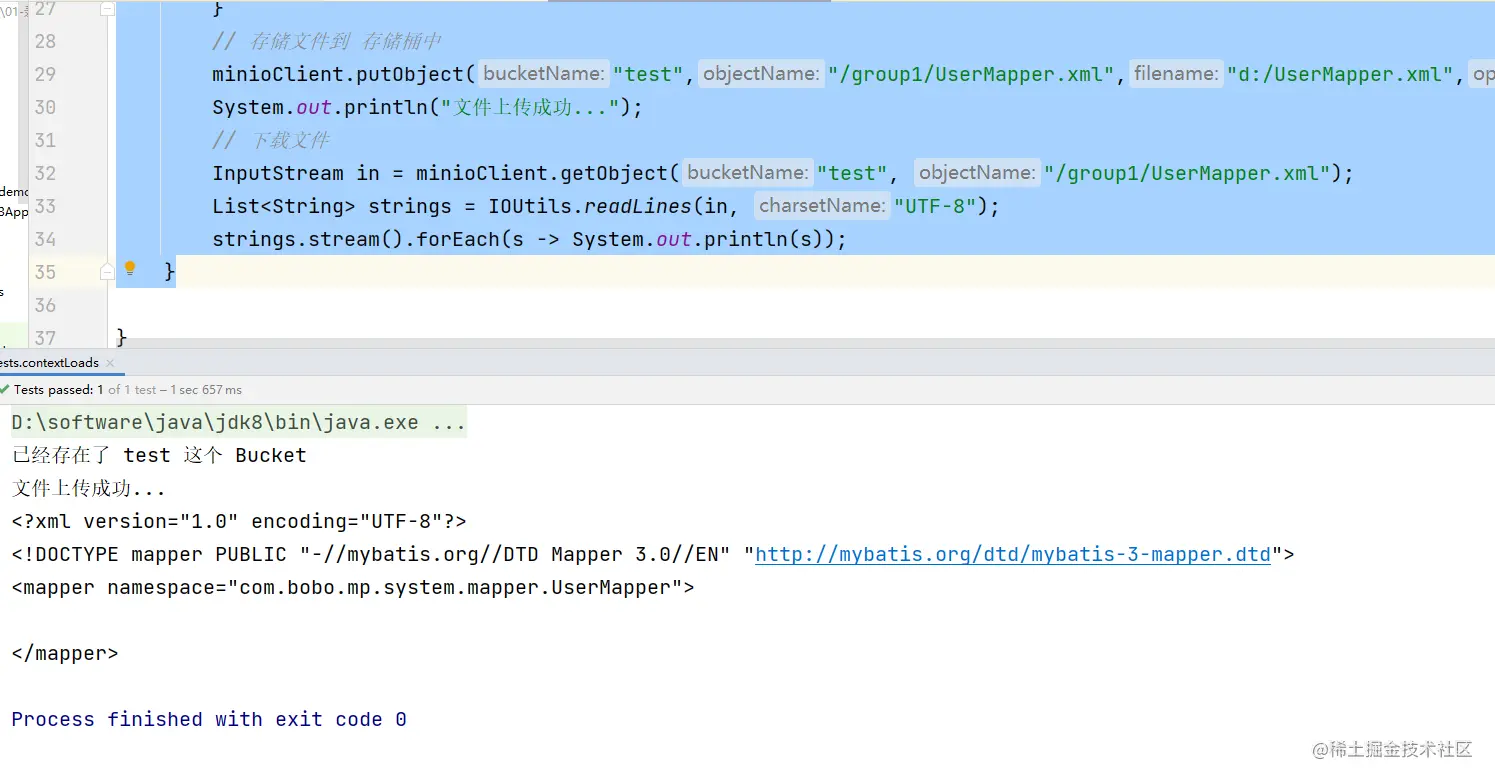Viewport: 1495px width, 782px height.
Task: Click 'minioClient.putObject(' on line 29
Action: 344,74
